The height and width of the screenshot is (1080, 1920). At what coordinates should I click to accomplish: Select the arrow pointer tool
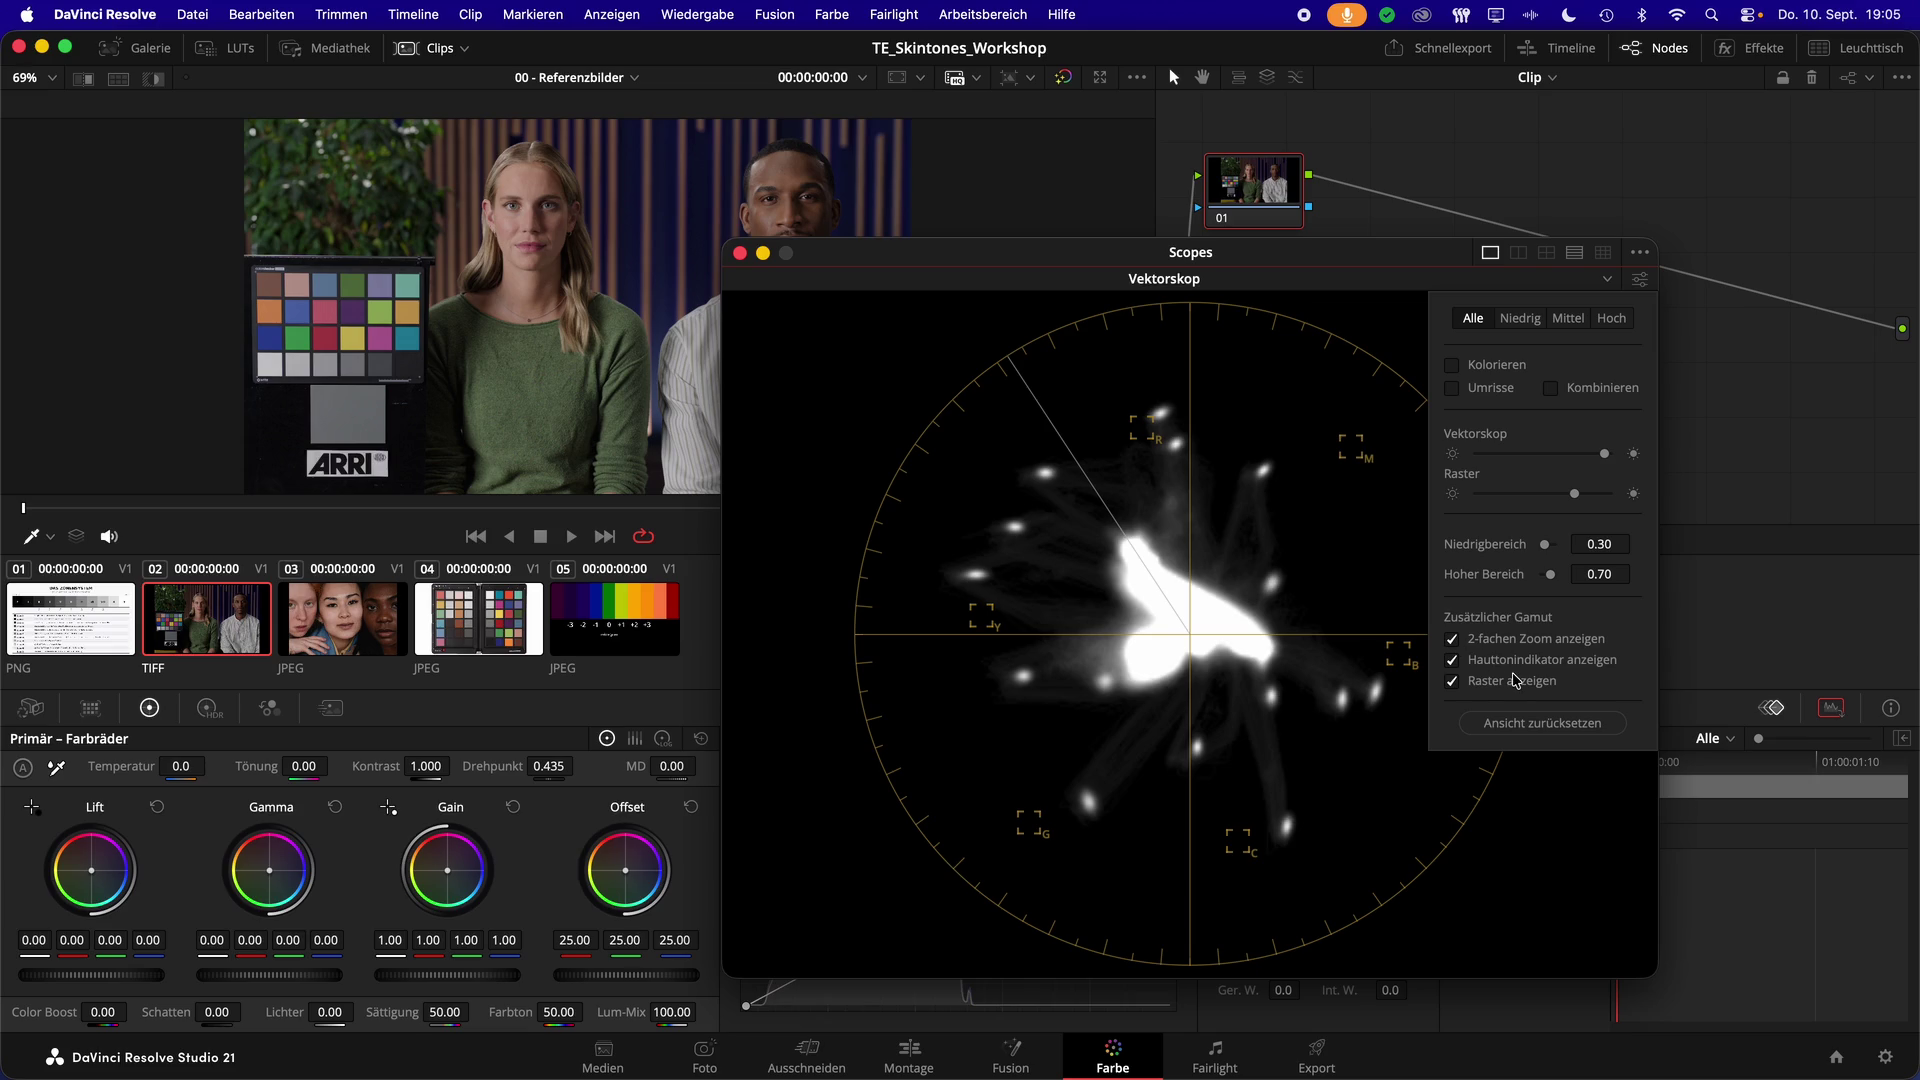point(1174,77)
